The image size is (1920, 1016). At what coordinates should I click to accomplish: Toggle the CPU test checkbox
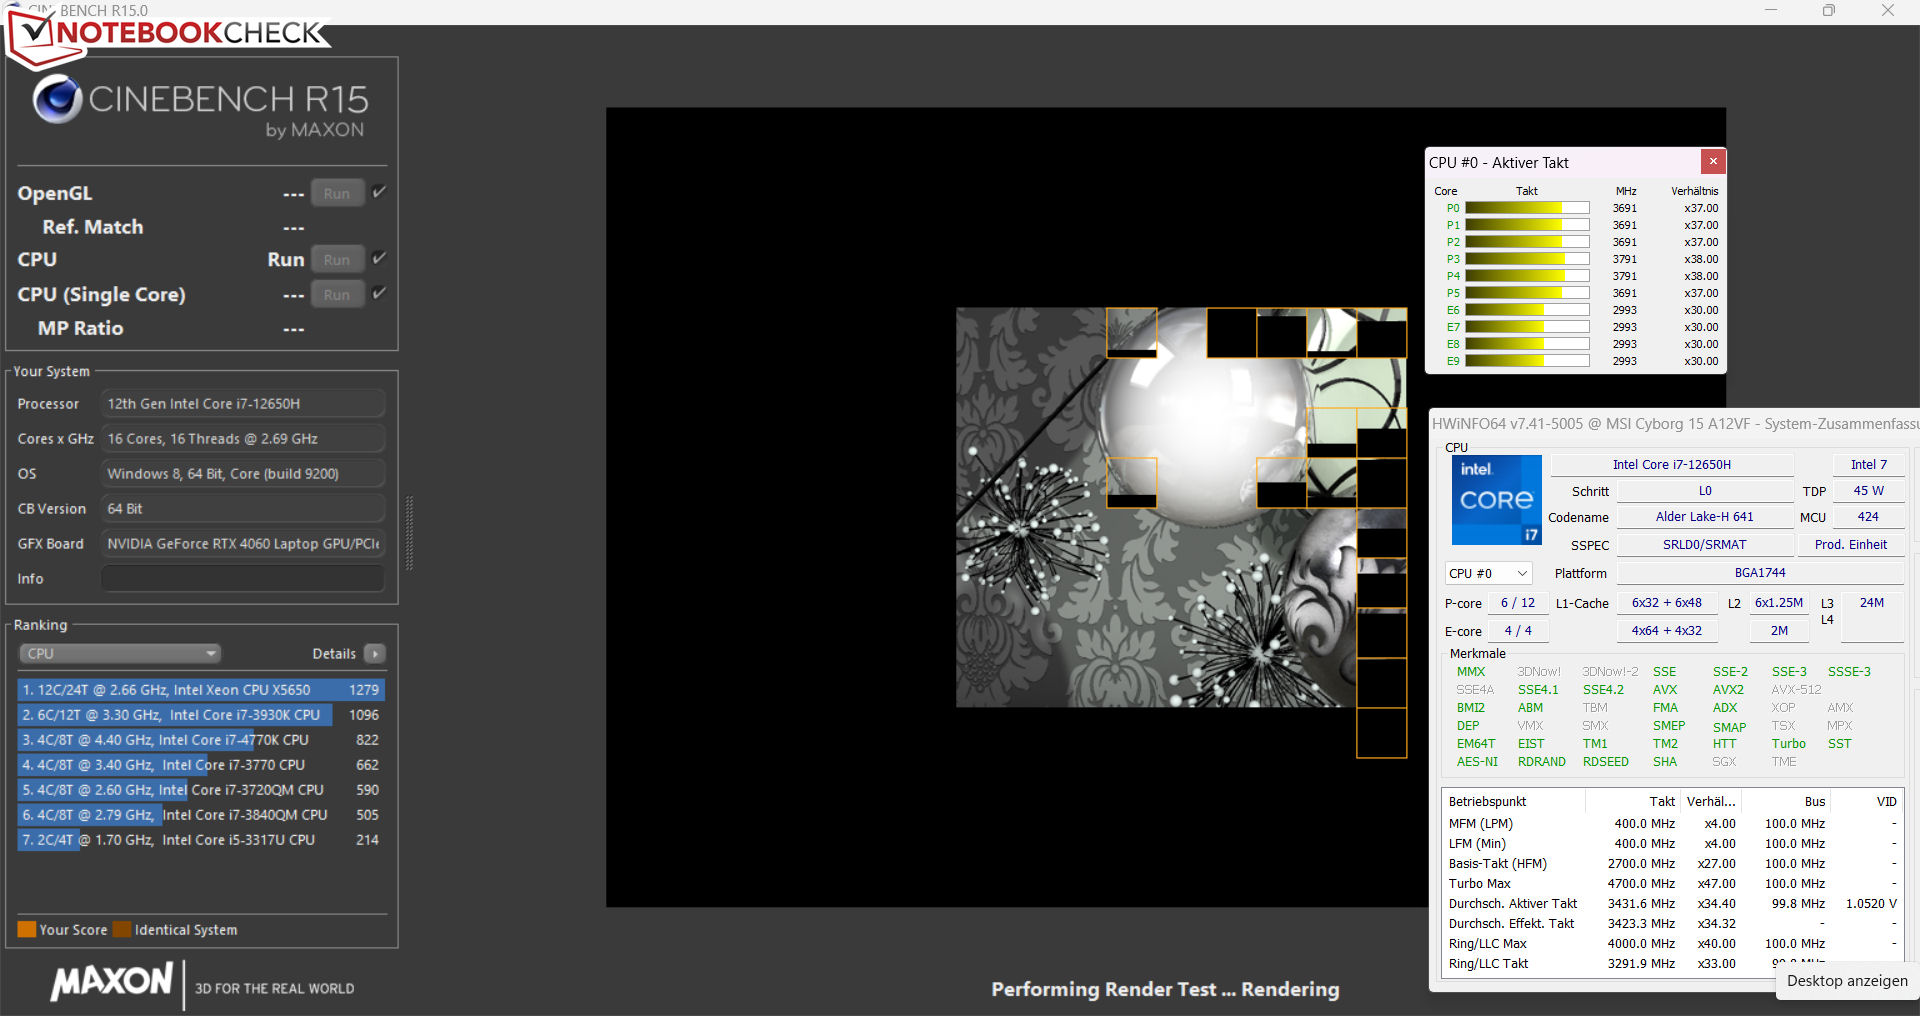tap(379, 258)
